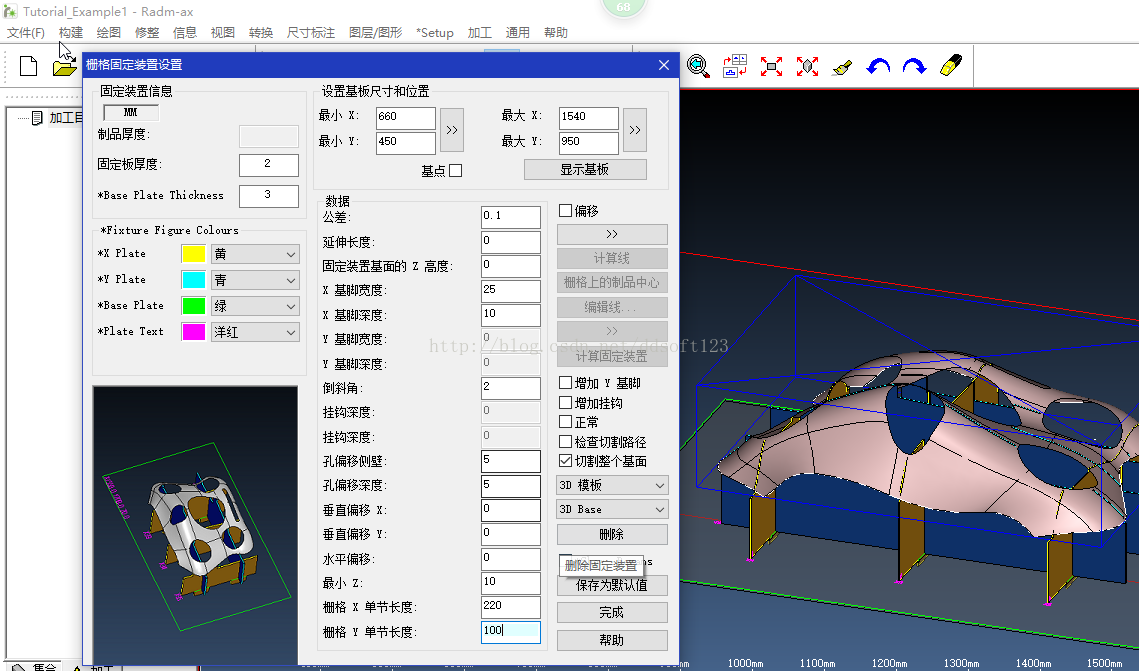This screenshot has height=671, width=1139.
Task: Click the blue redo arrow icon
Action: tap(915, 67)
